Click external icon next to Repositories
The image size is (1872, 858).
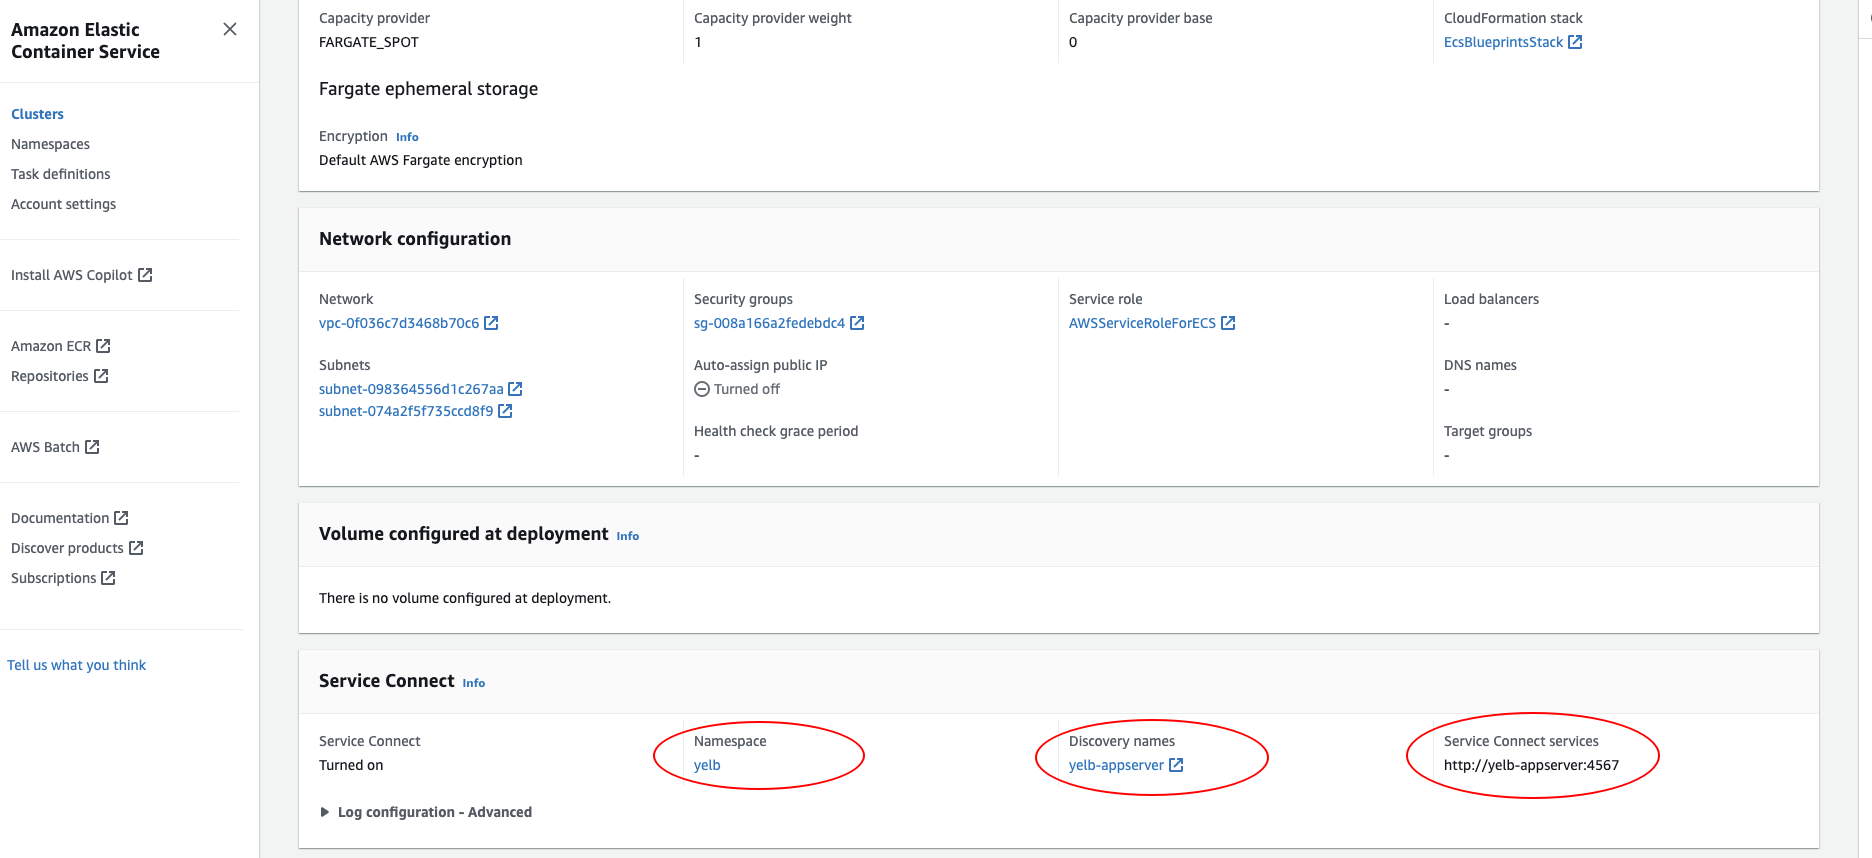click(x=101, y=375)
